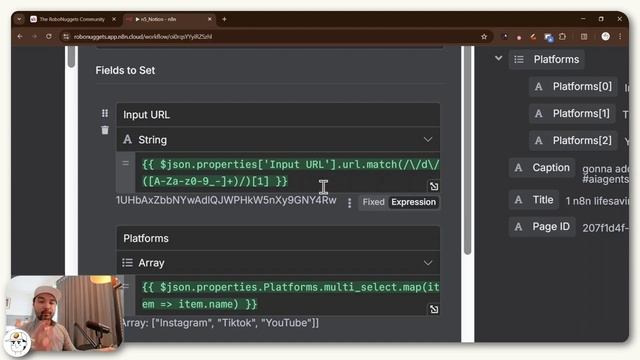
Task: Switch Input URL value to Expression mode
Action: pyautogui.click(x=413, y=202)
